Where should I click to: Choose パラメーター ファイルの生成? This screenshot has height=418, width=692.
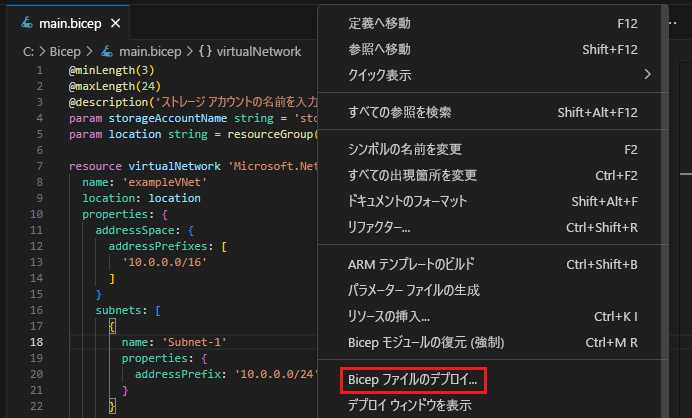(413, 290)
